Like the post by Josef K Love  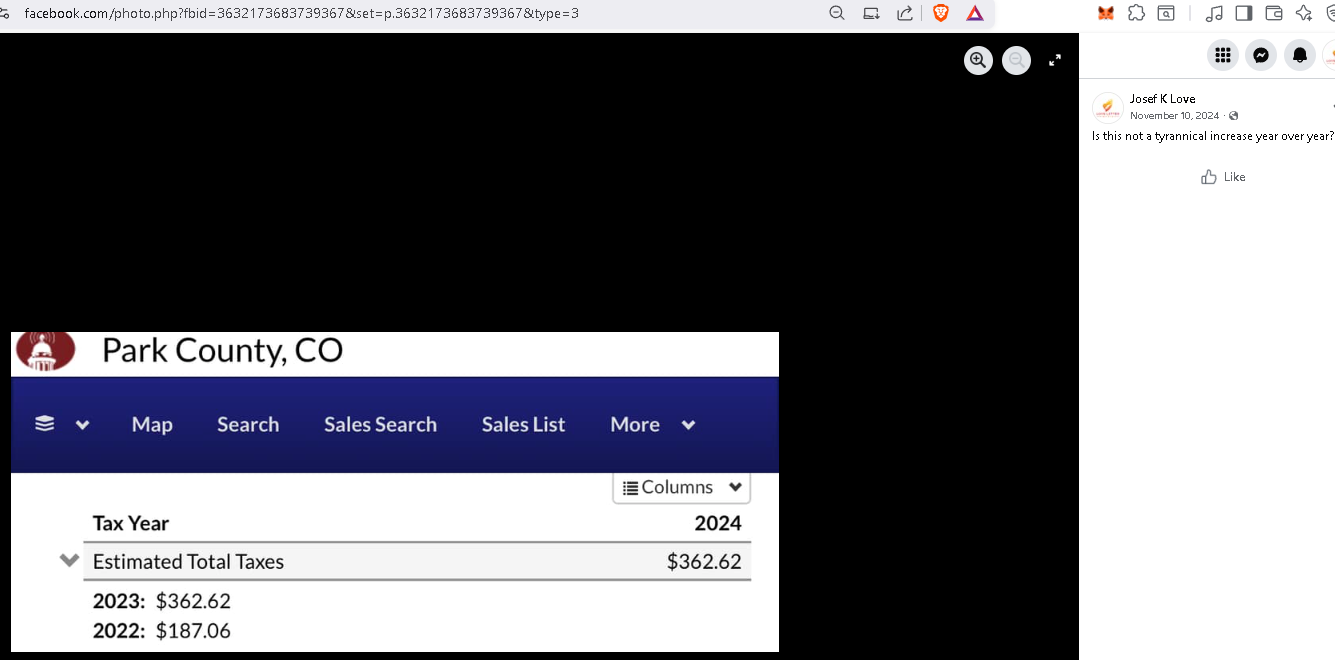point(1223,177)
